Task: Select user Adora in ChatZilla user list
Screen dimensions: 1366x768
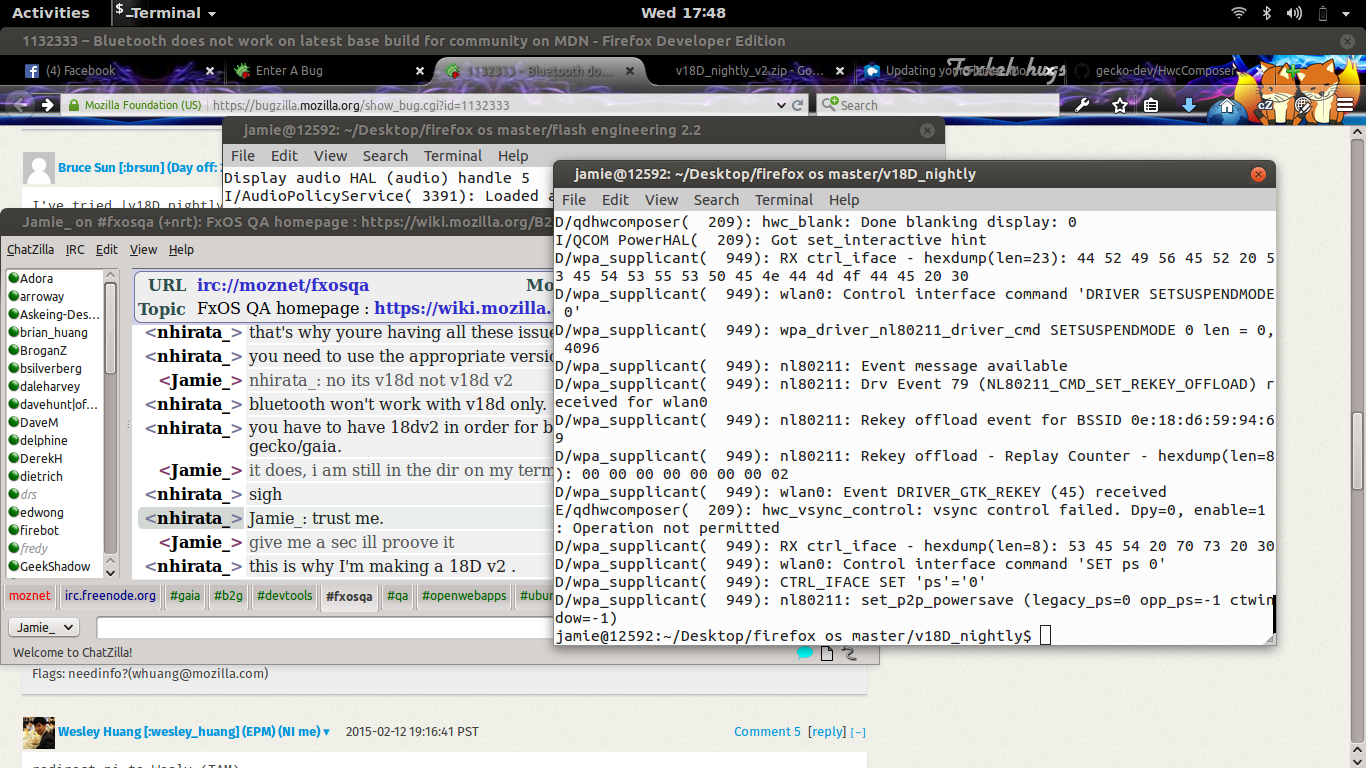Action: 53,279
